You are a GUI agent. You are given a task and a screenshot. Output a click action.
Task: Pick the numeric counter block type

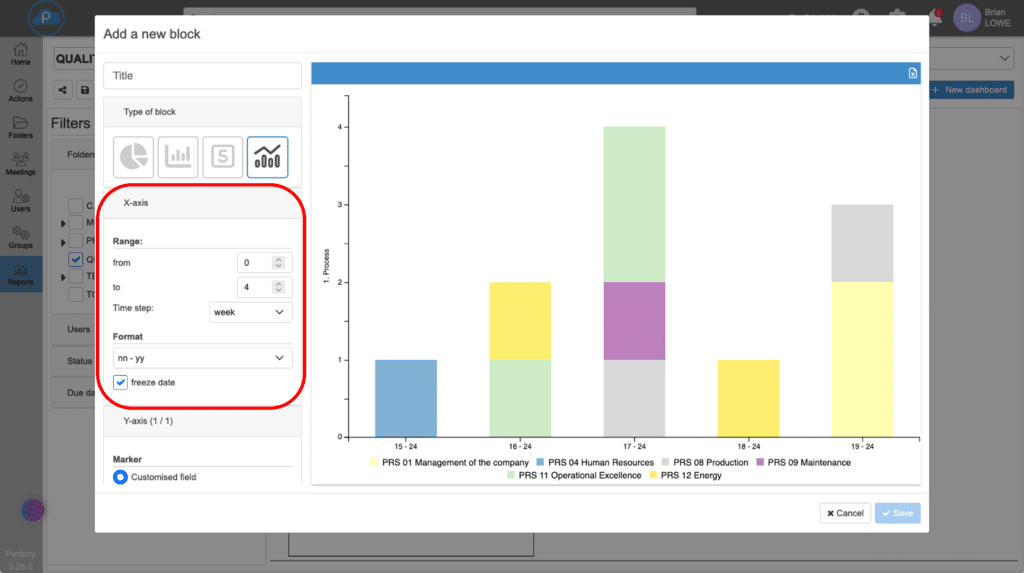click(222, 157)
